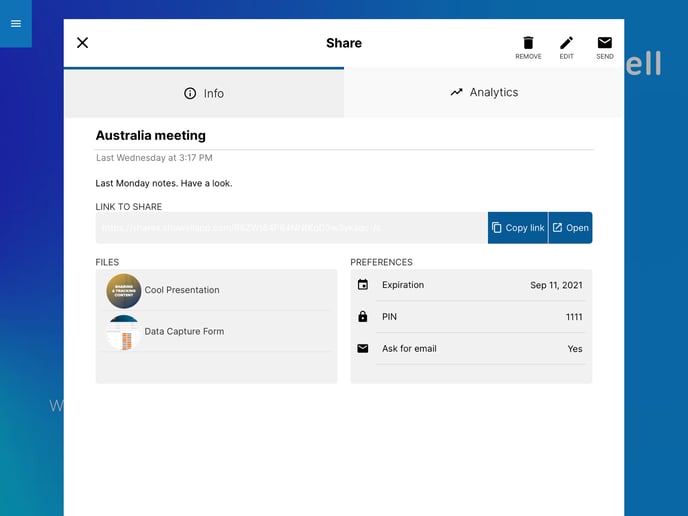
Task: Open Data Capture Form thumbnail
Action: tap(124, 332)
